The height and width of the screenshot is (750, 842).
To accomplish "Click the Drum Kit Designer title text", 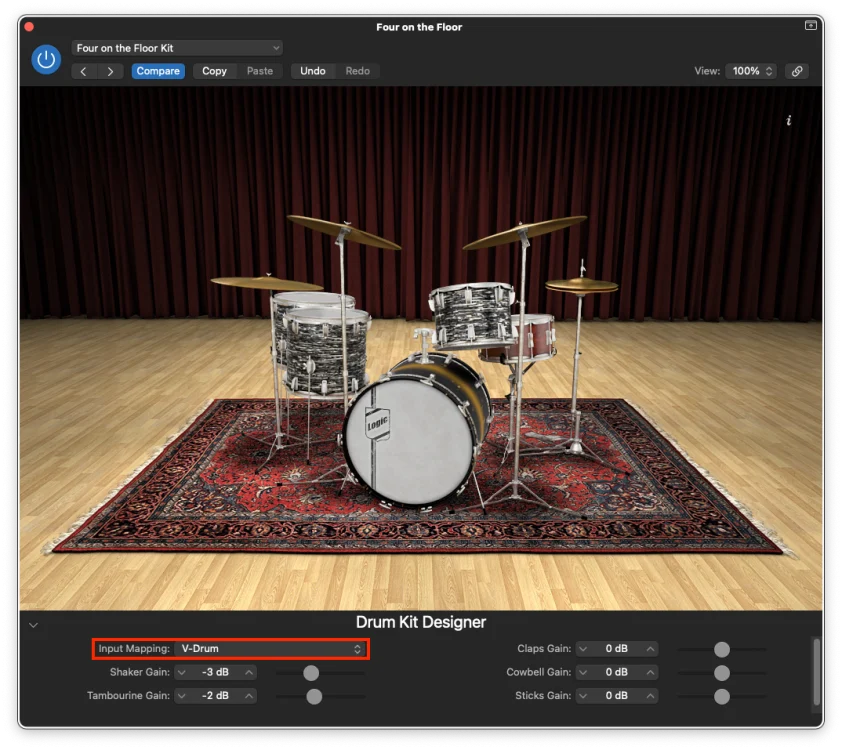I will click(420, 622).
